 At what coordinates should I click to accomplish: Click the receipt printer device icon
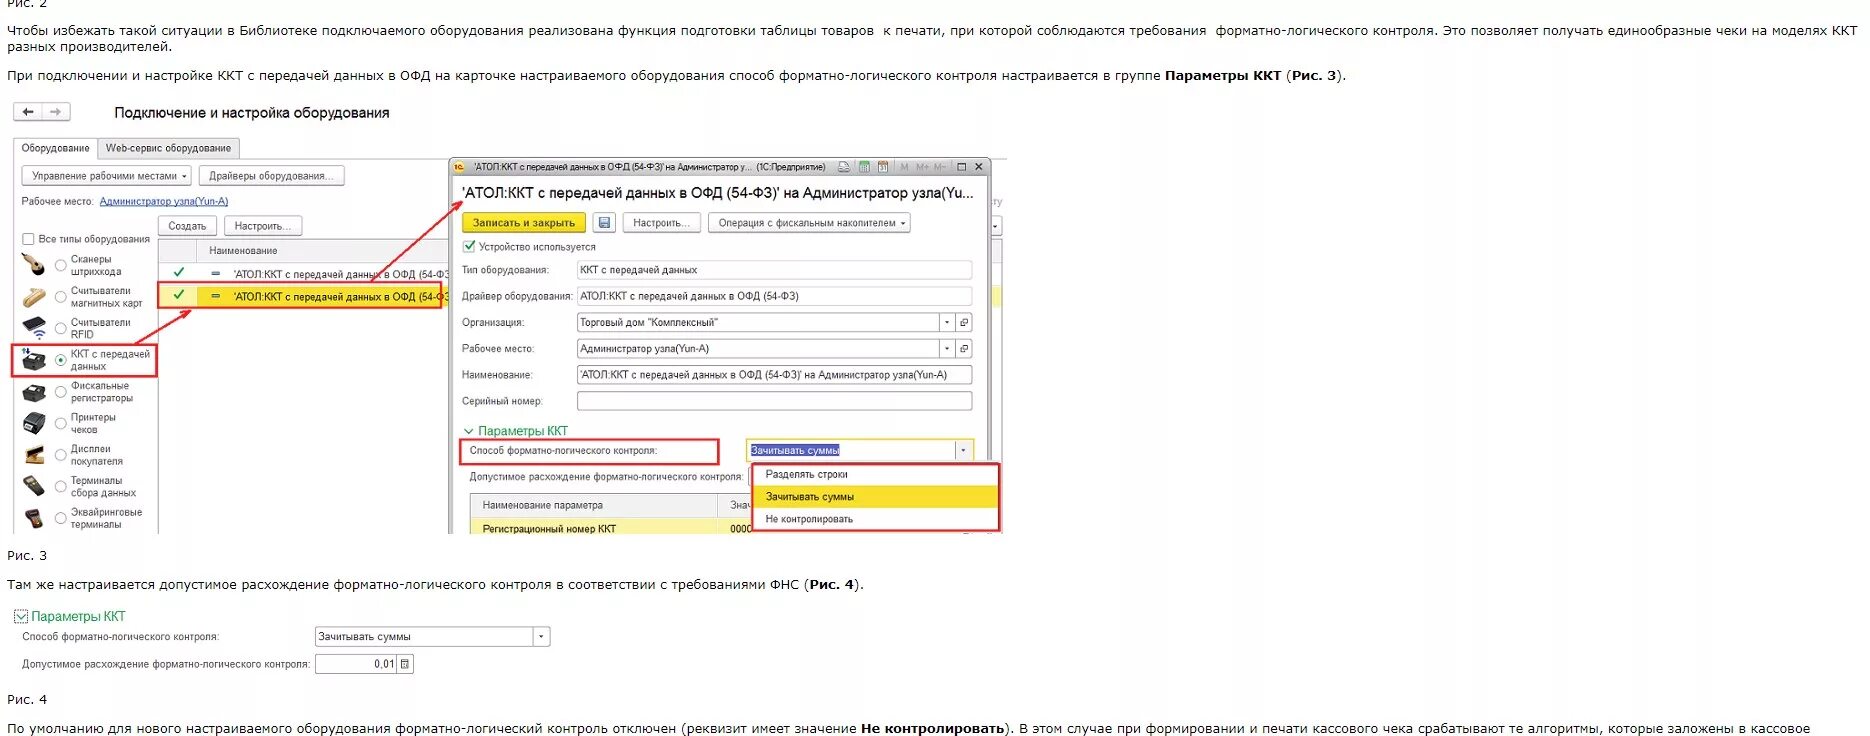[x=34, y=423]
